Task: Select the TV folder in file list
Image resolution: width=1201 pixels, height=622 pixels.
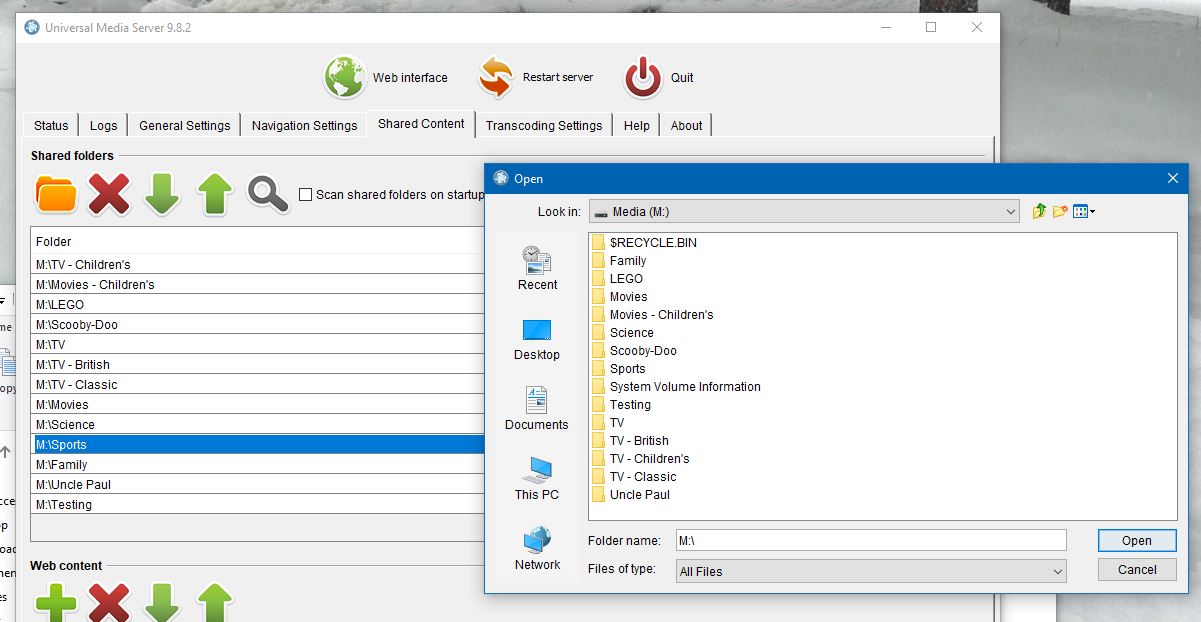Action: 608,423
